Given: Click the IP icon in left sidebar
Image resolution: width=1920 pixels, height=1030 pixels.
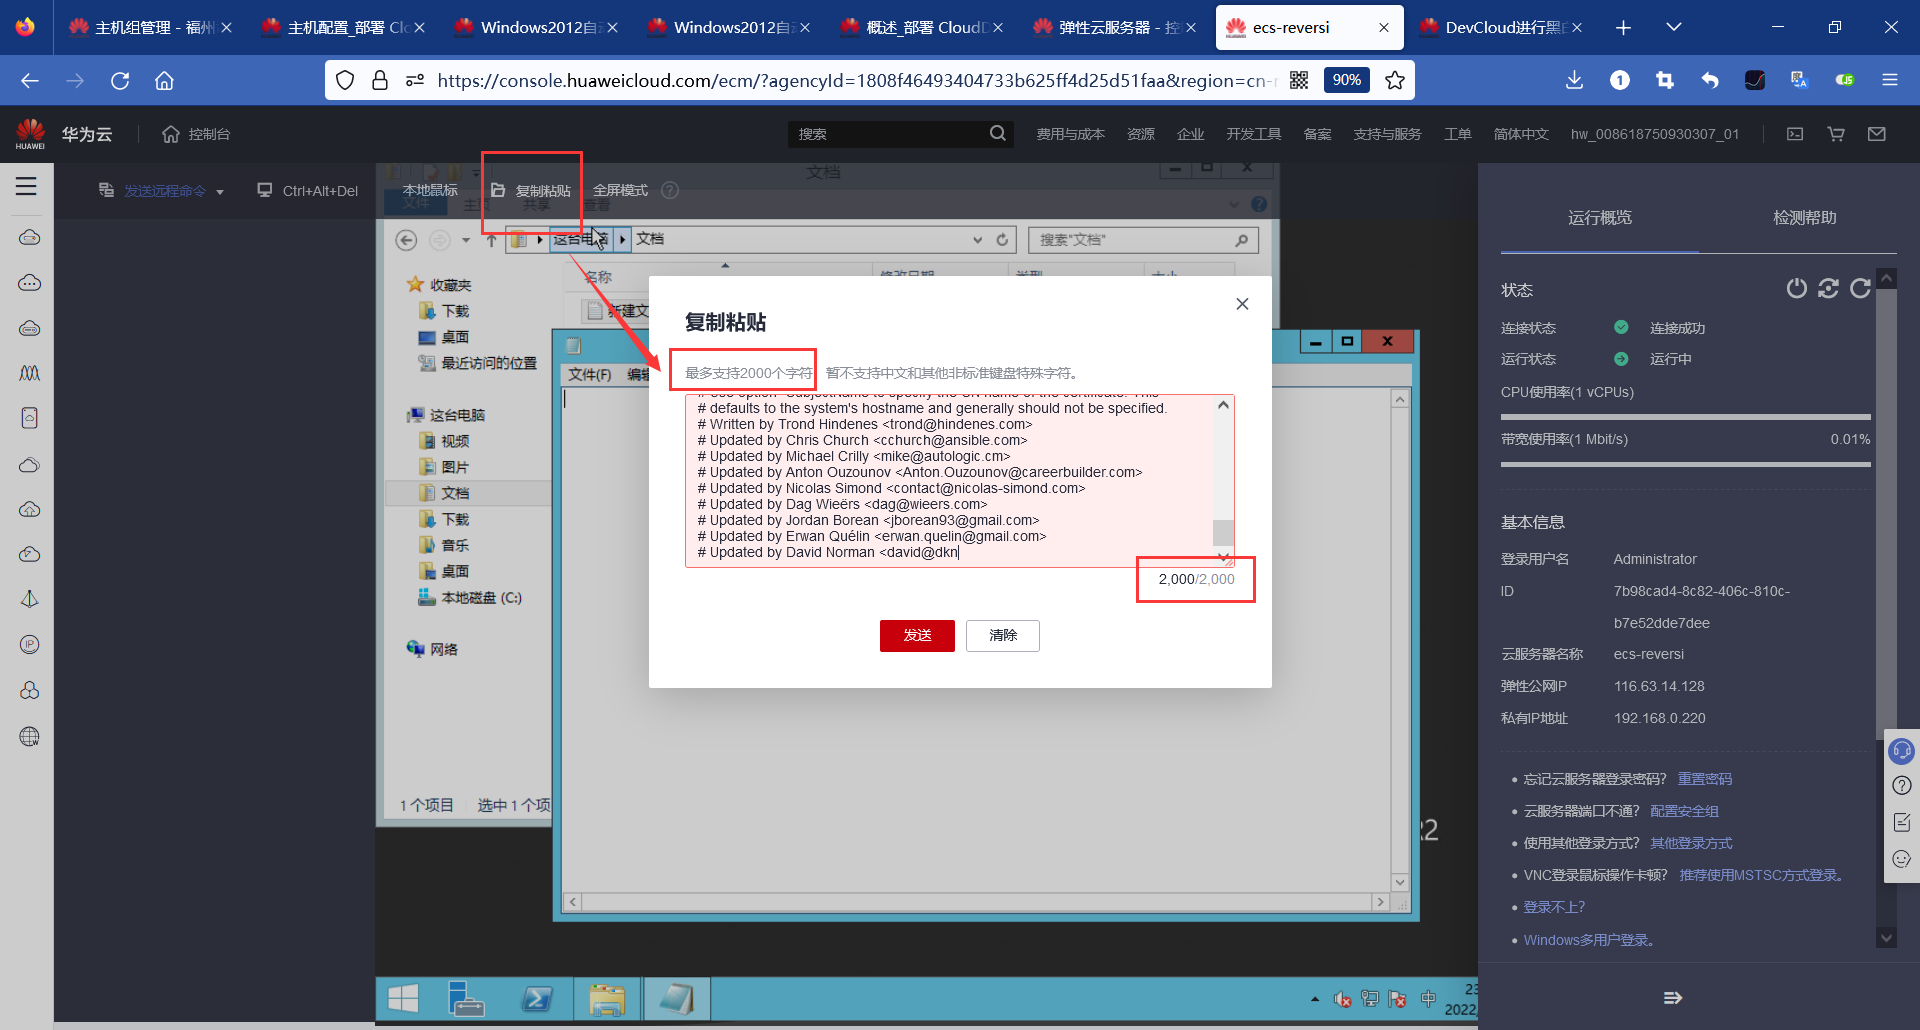Looking at the screenshot, I should coord(30,645).
